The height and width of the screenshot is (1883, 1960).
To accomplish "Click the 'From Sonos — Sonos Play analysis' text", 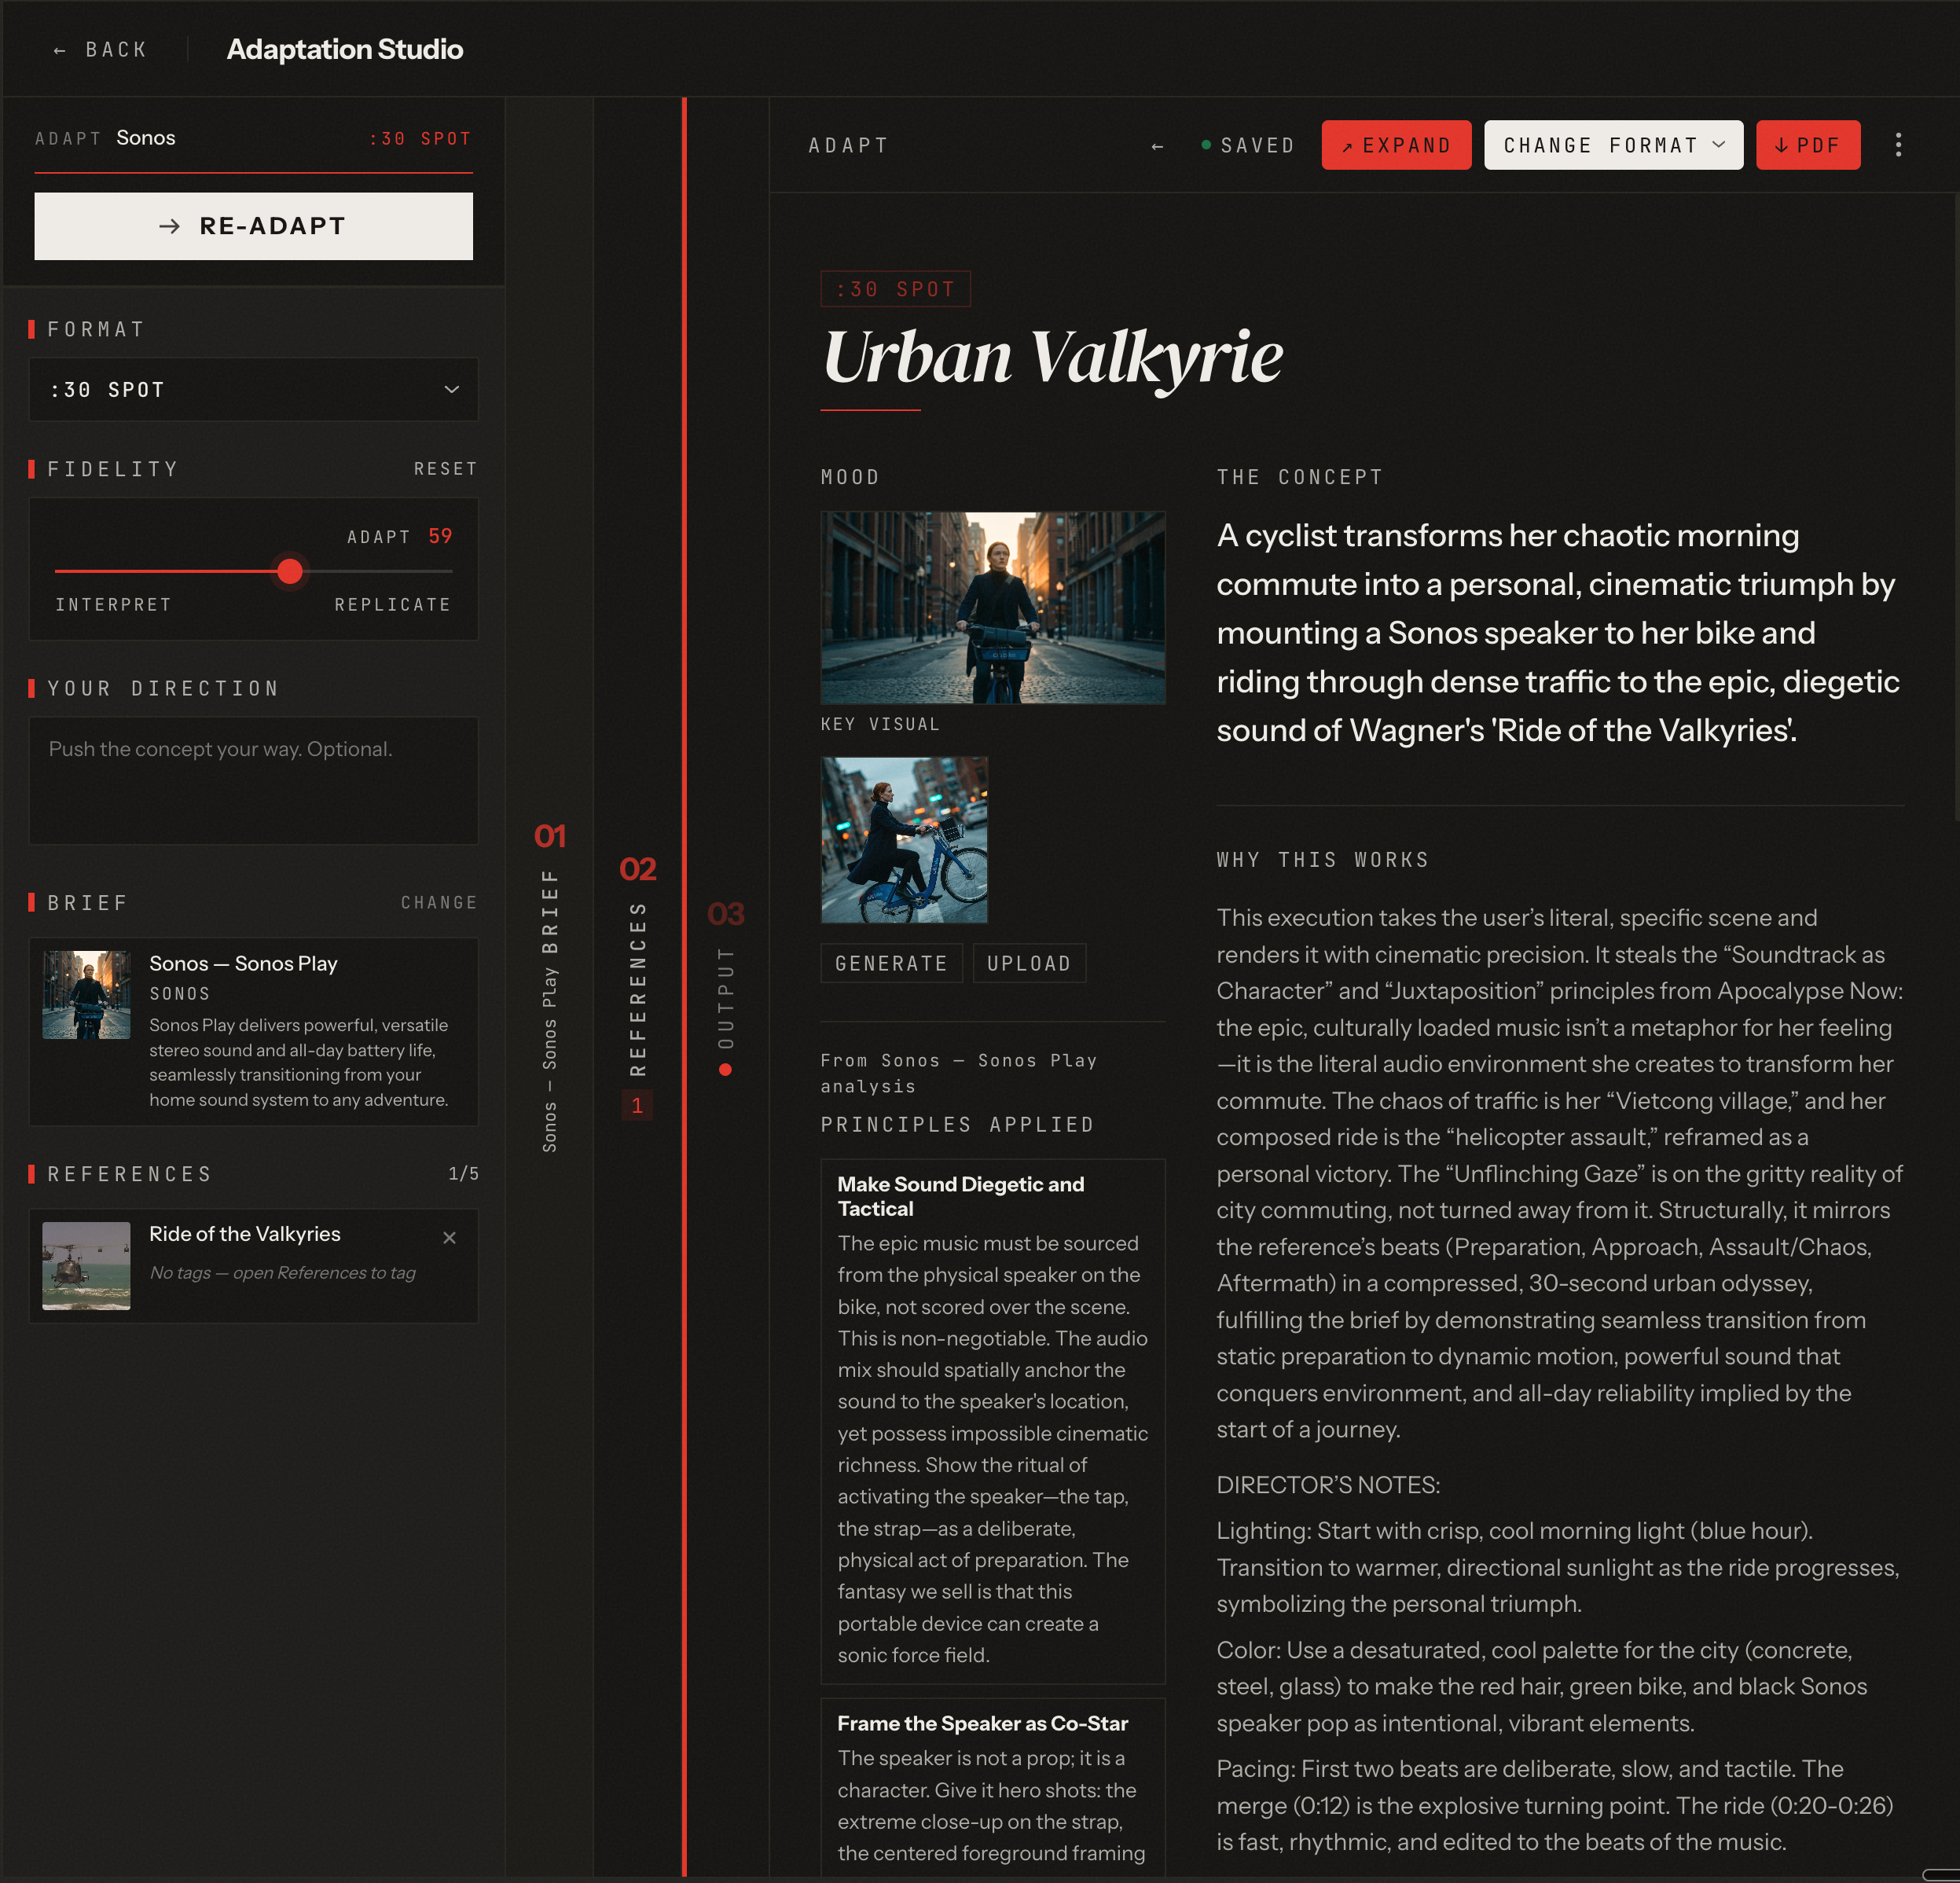I will pyautogui.click(x=958, y=1073).
